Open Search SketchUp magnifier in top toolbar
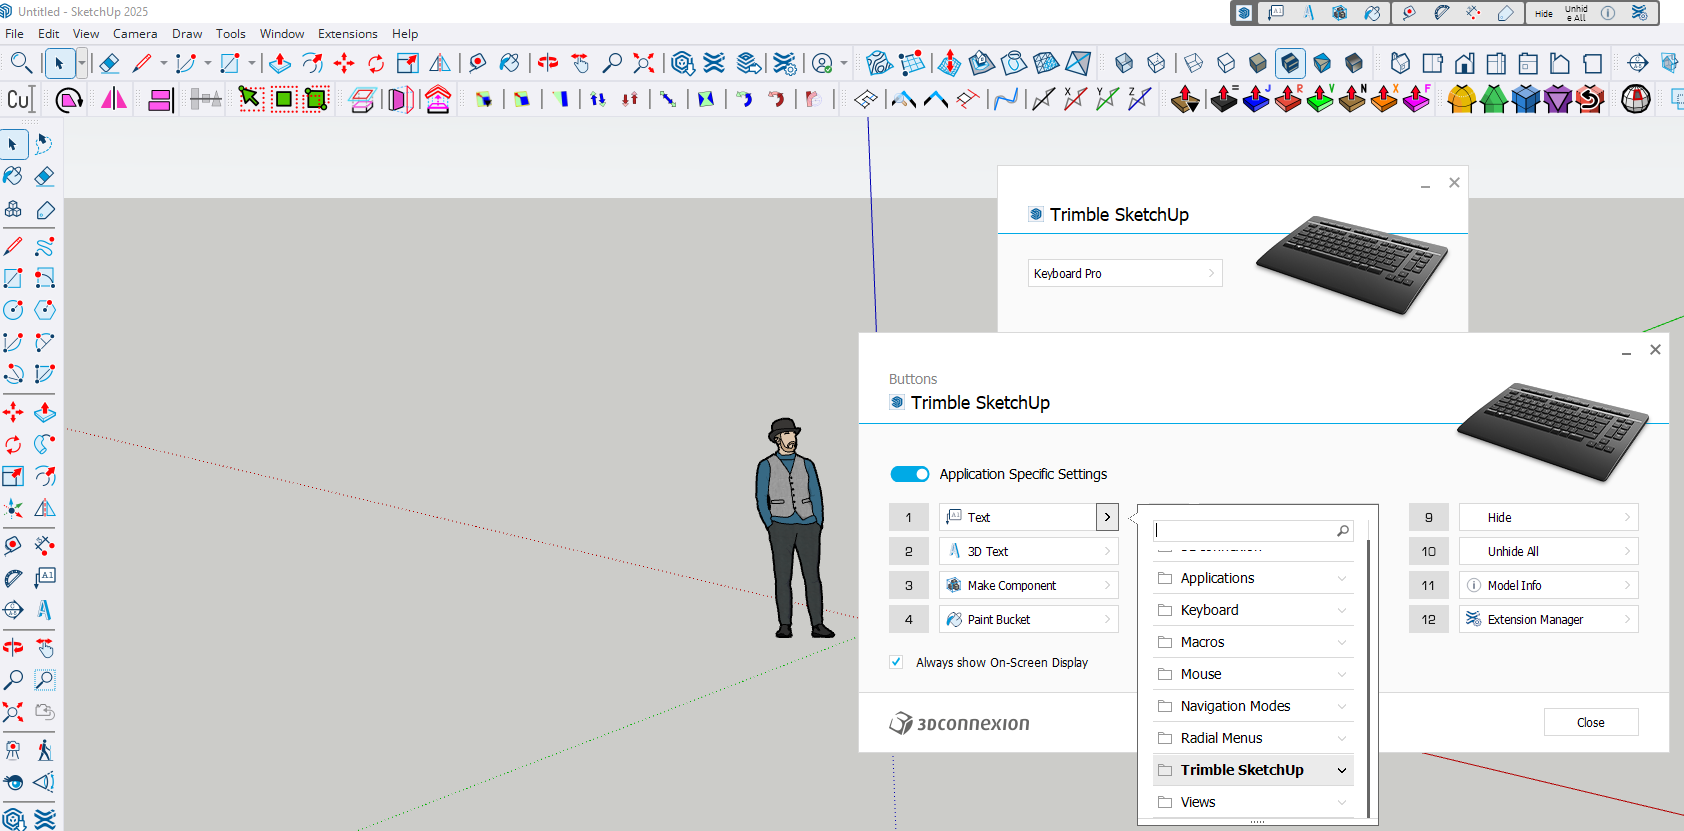Image resolution: width=1684 pixels, height=831 pixels. (x=20, y=63)
